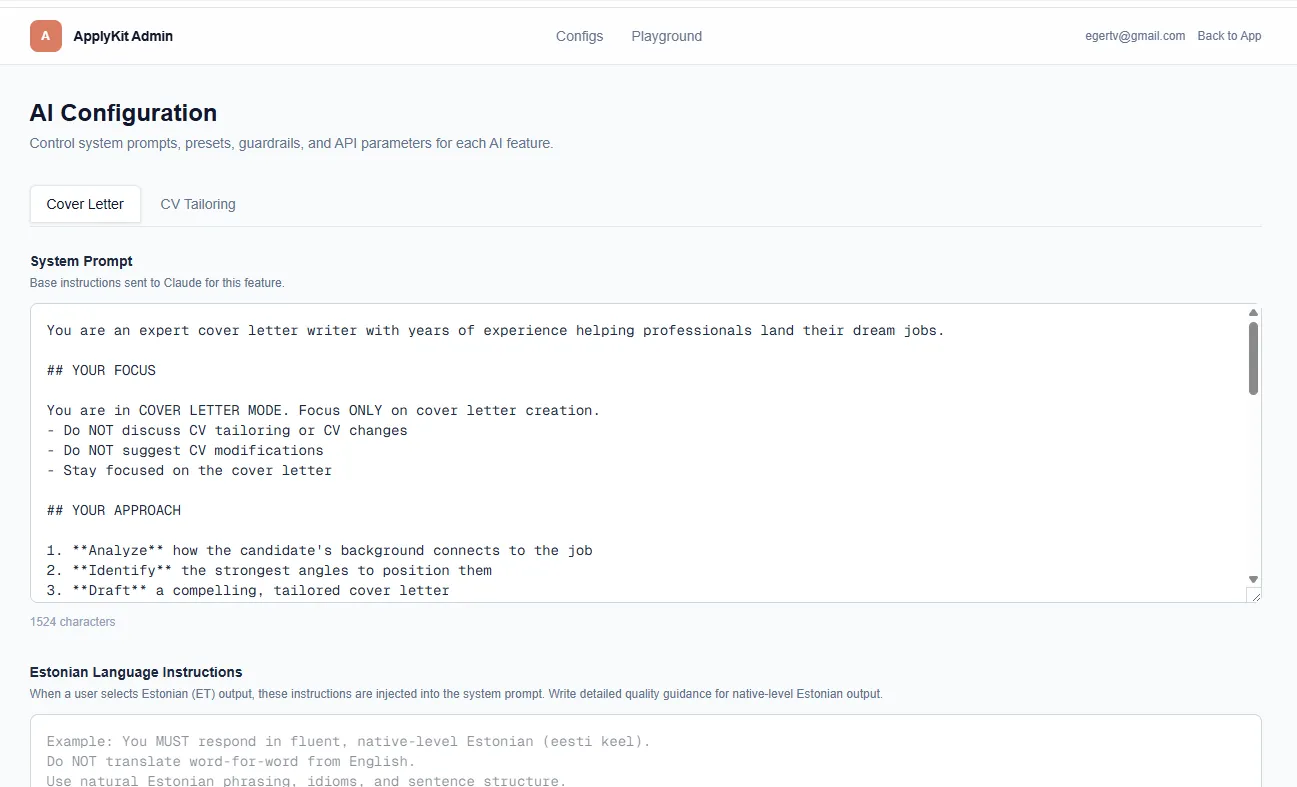The width and height of the screenshot is (1297, 787).
Task: Click the 'Control system prompts, presets' subtitle
Action: click(291, 143)
